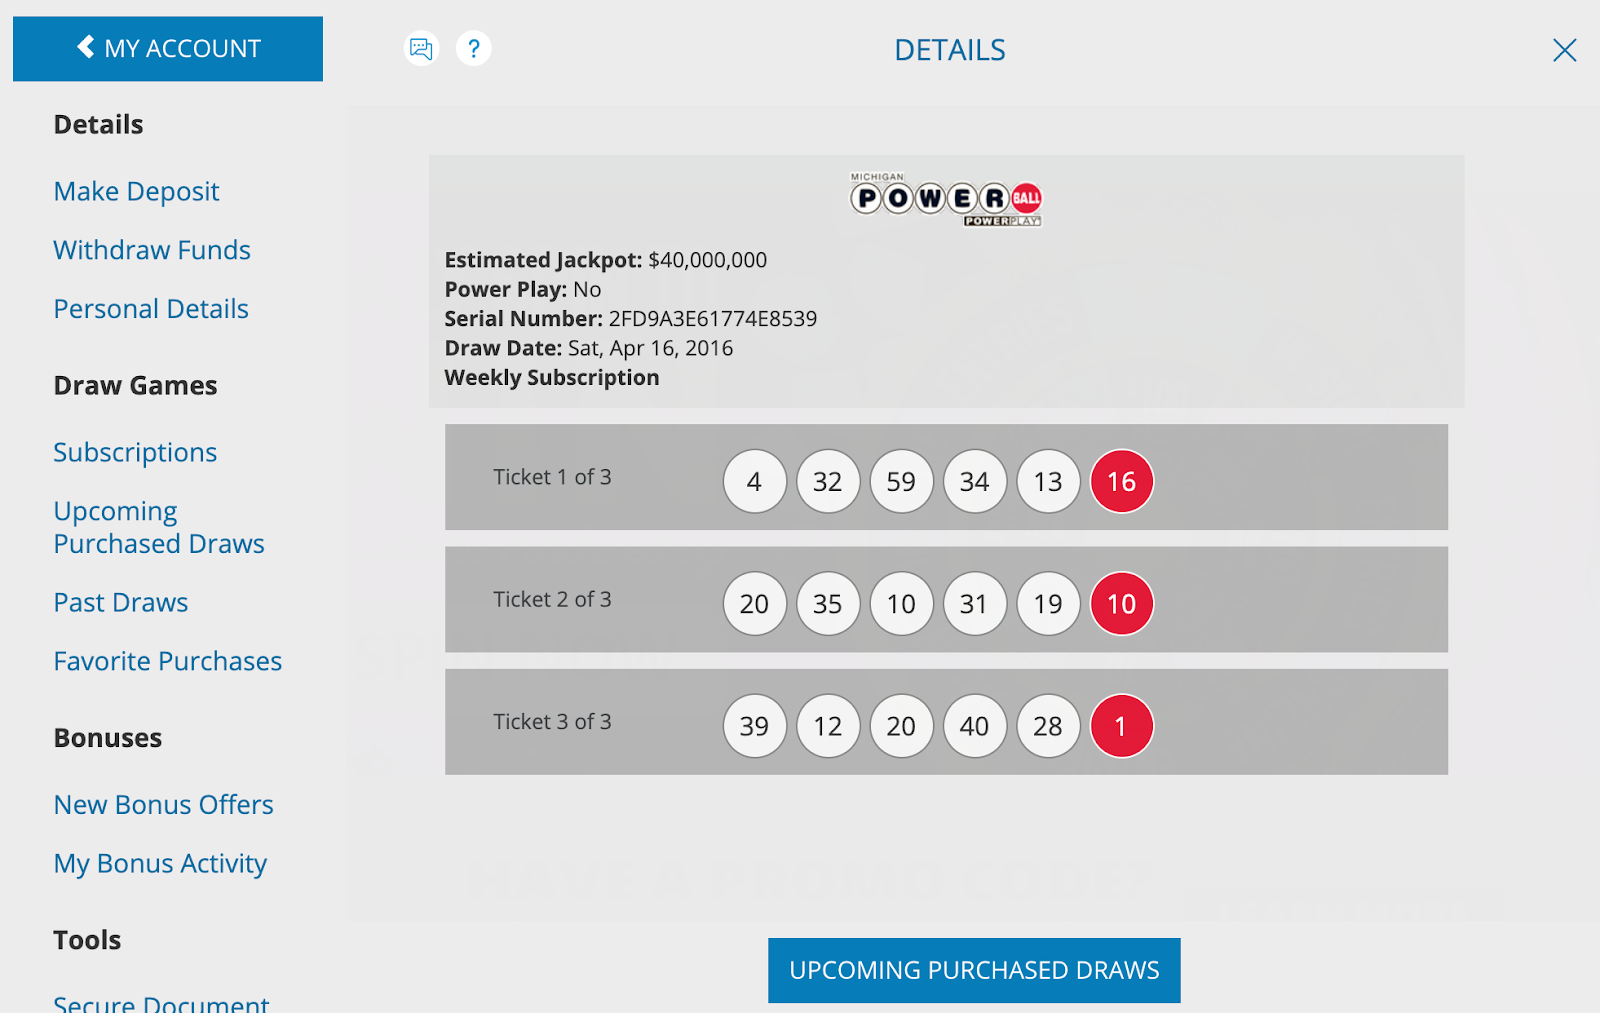Select the red Powerball number 10

pos(1121,603)
